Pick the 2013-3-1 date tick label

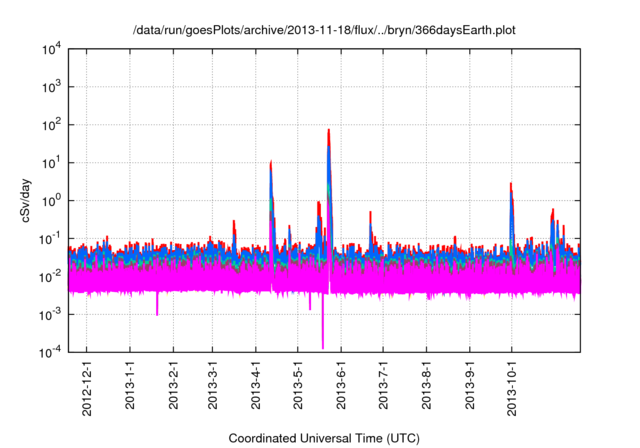[212, 386]
